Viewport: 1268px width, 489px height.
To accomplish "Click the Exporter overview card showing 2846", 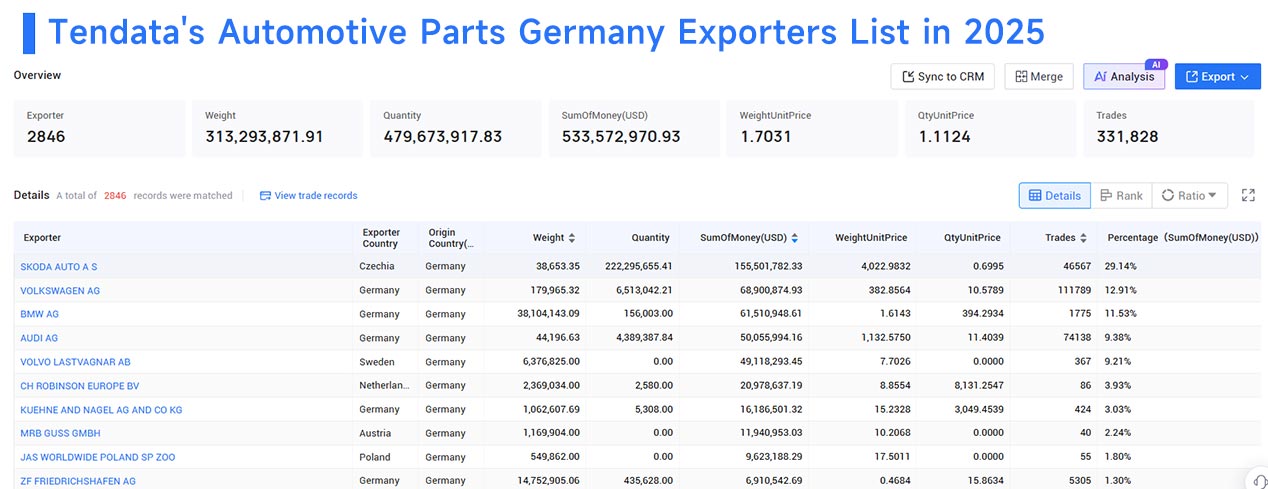I will point(99,128).
